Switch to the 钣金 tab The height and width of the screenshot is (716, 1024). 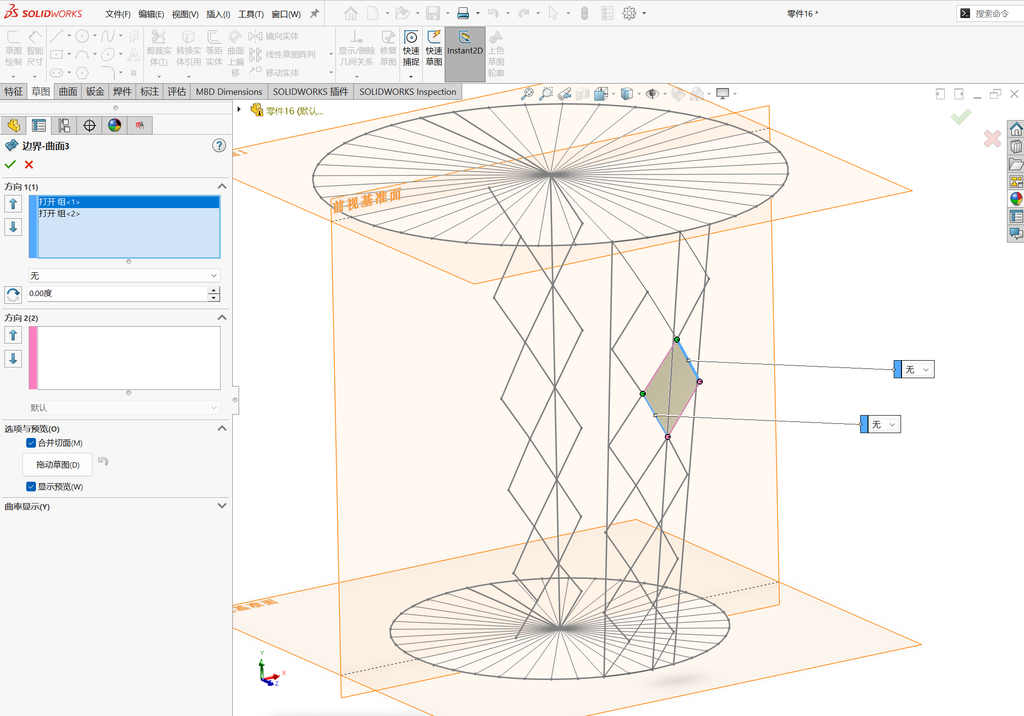tap(95, 91)
